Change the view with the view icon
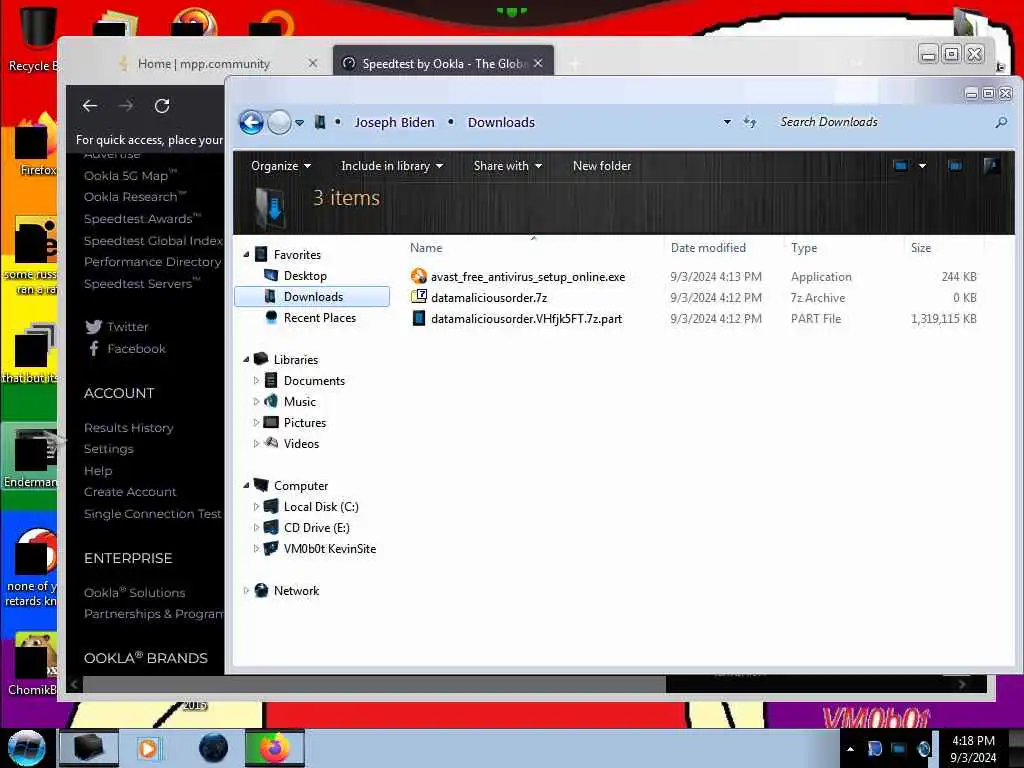The height and width of the screenshot is (768, 1024). [x=901, y=166]
